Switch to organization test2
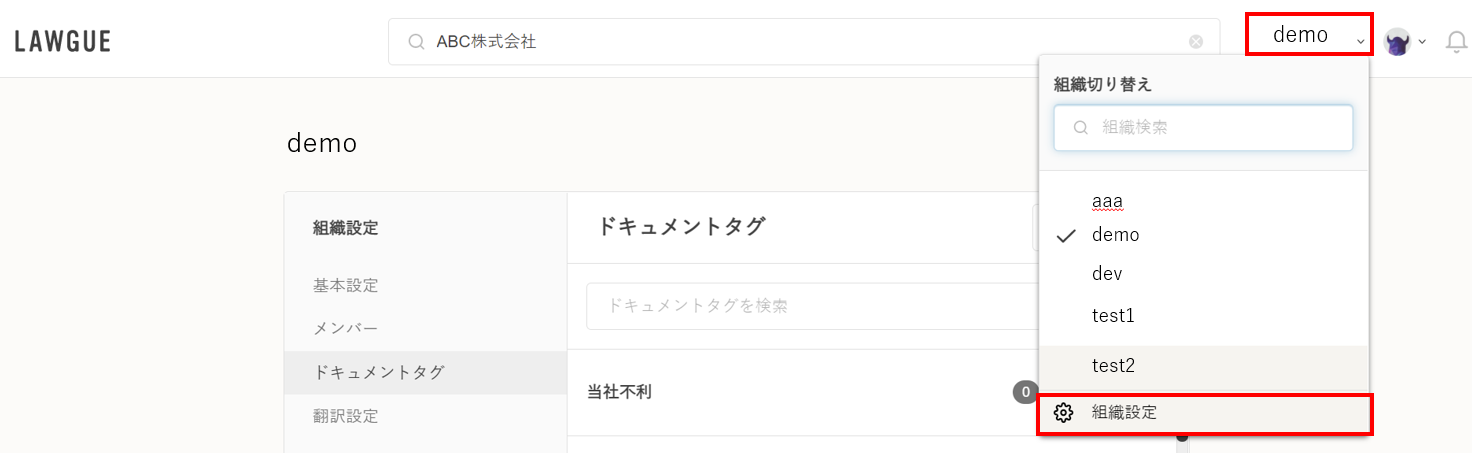The image size is (1472, 453). [1113, 366]
